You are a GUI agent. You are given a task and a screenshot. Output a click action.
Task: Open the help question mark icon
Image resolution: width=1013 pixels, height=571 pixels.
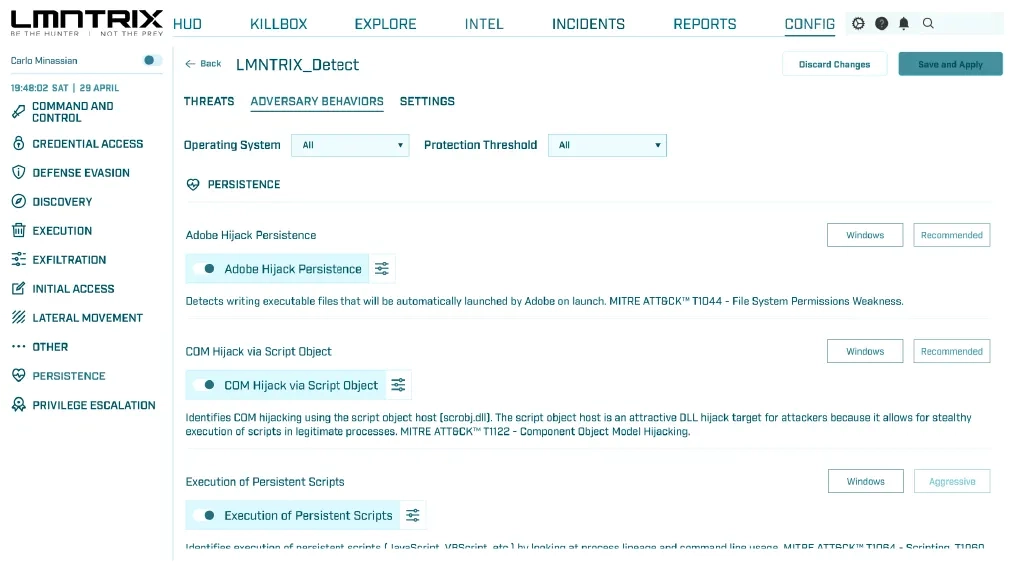[881, 23]
